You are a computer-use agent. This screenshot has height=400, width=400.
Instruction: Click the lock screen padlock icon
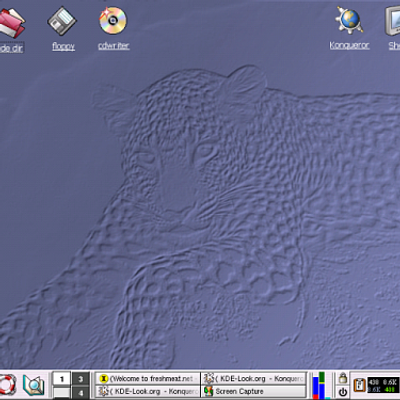click(x=343, y=378)
